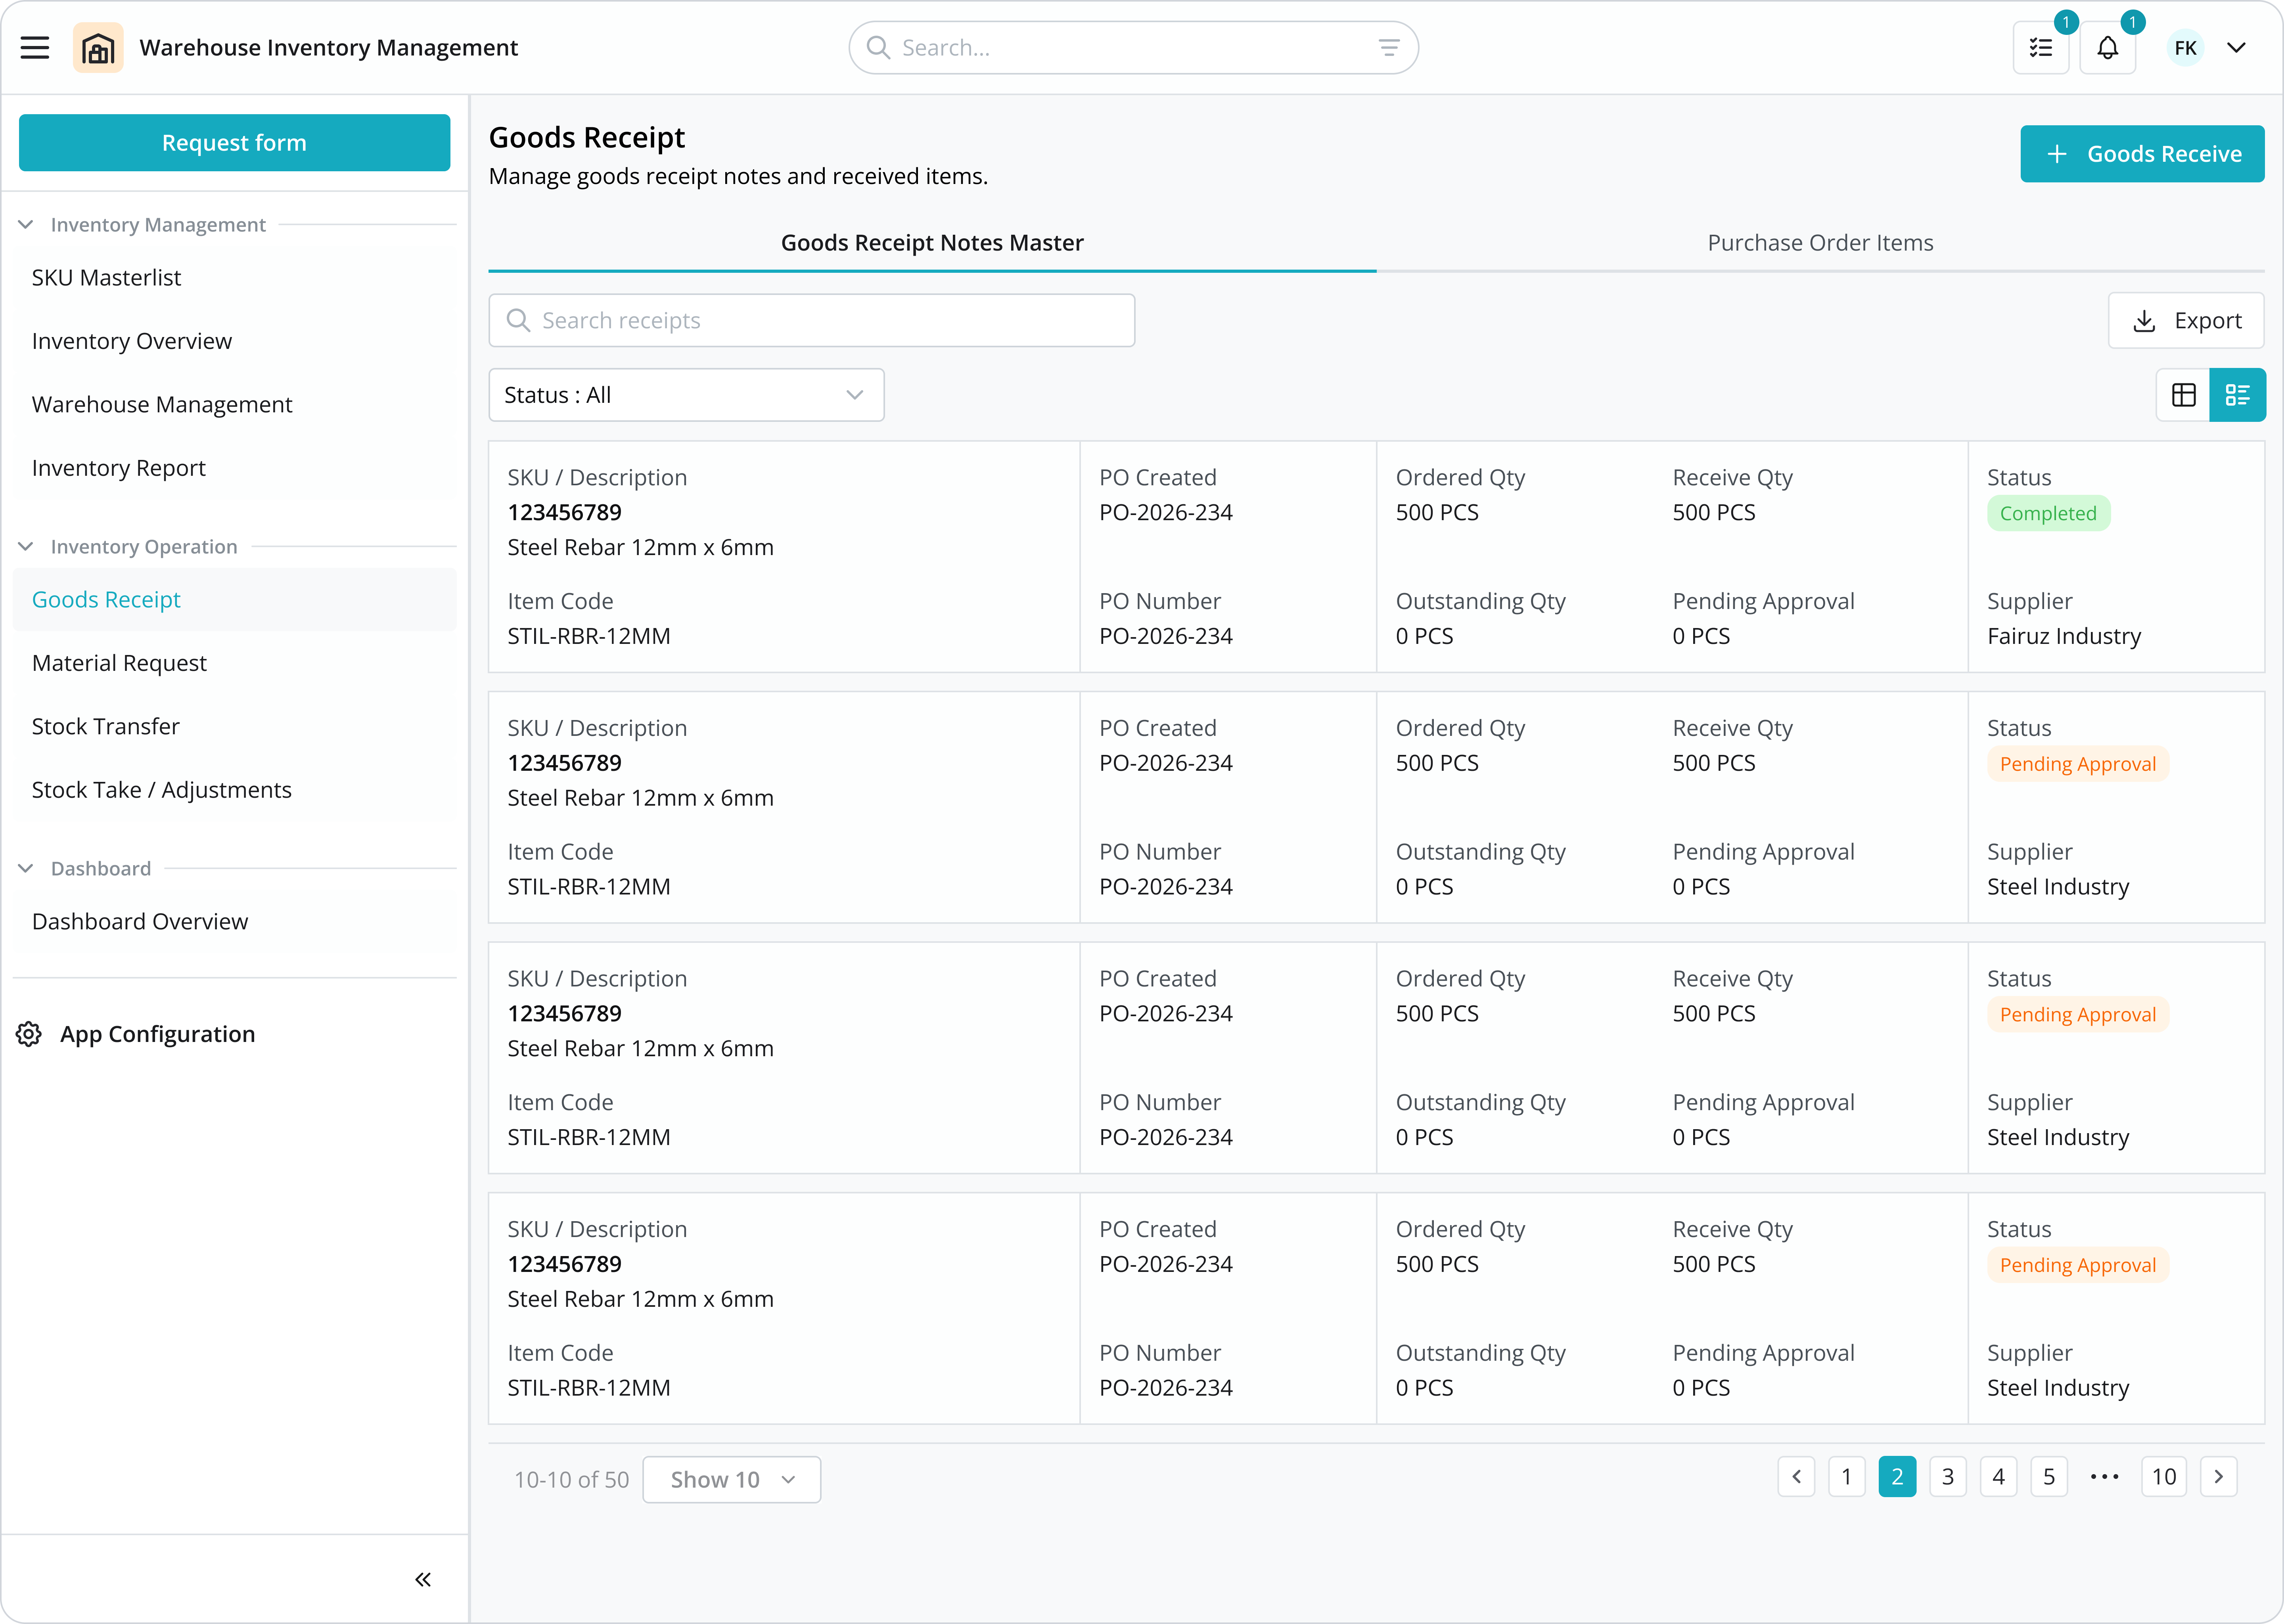Open the task checklist icon

[2041, 48]
